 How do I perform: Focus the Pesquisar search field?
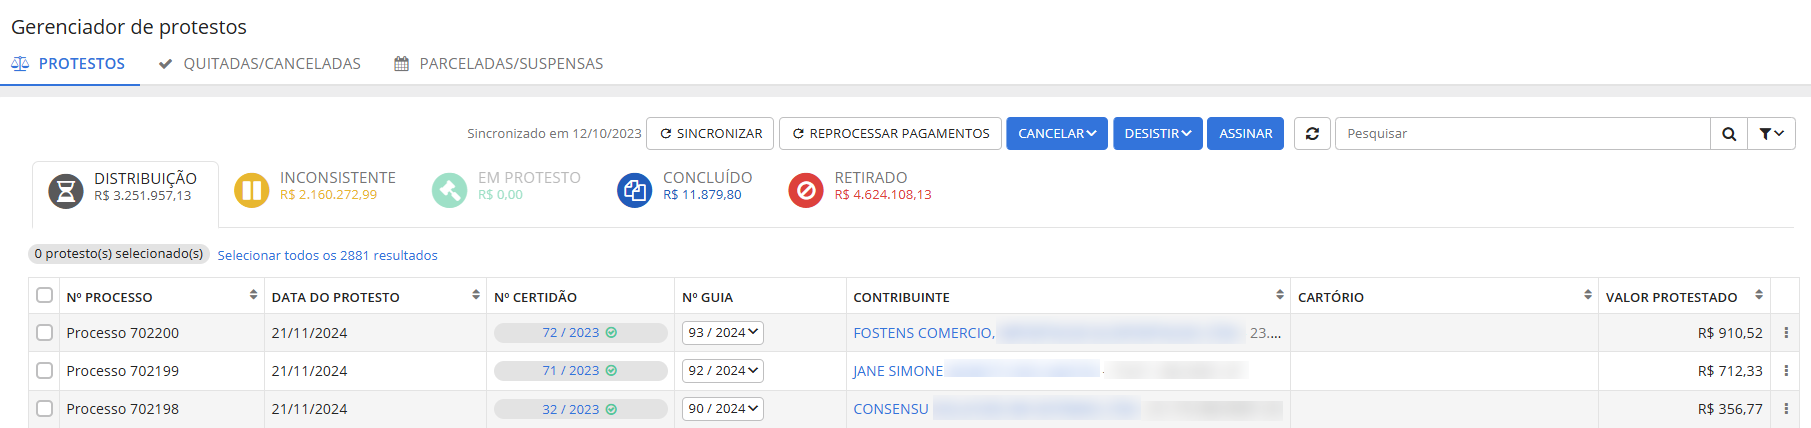[1522, 134]
